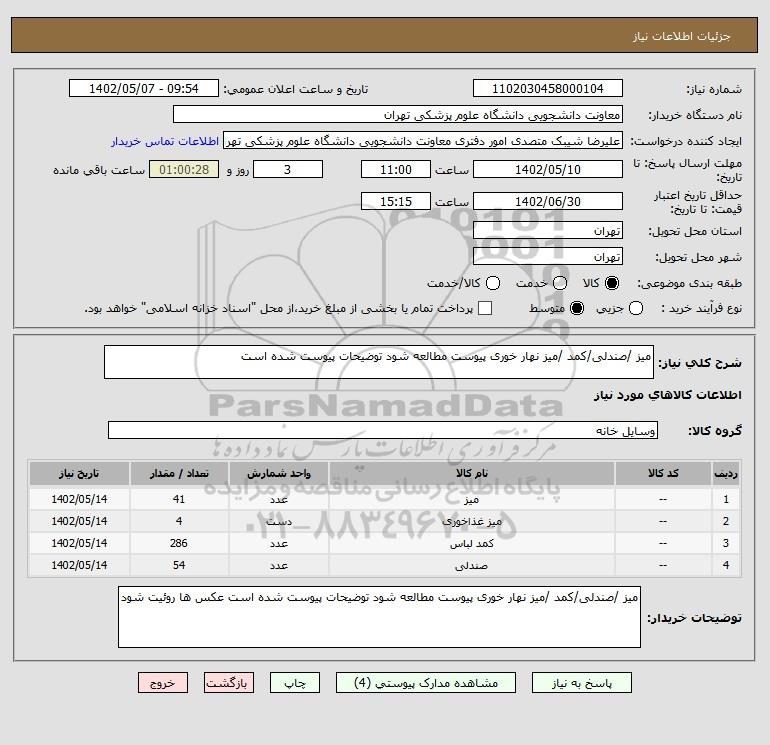Click the response deadline date 1402/05/10

[548, 169]
